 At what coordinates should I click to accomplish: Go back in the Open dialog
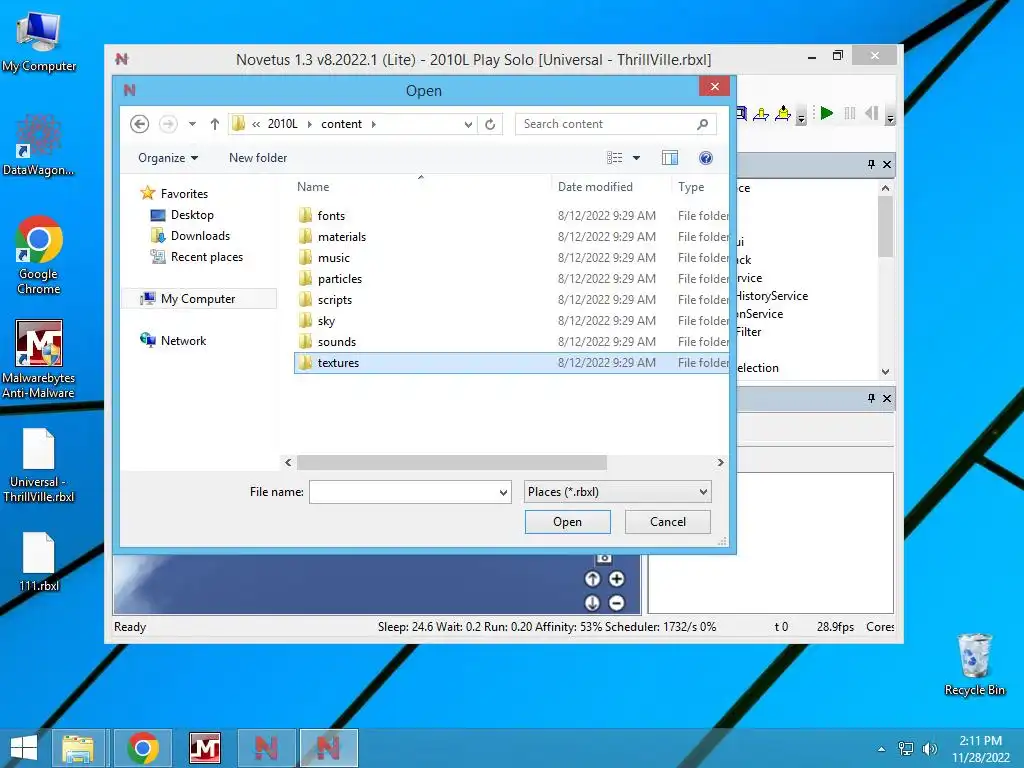[x=139, y=124]
